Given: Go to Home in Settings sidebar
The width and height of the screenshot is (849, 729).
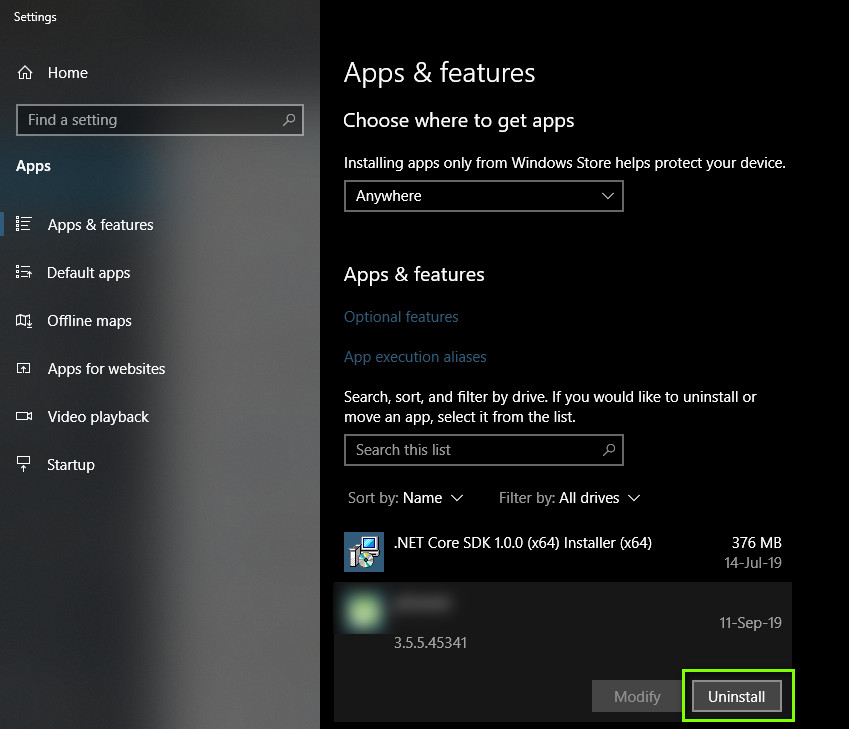Looking at the screenshot, I should click(68, 73).
